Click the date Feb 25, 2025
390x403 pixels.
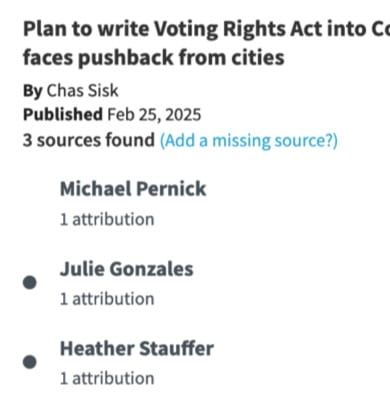point(154,115)
